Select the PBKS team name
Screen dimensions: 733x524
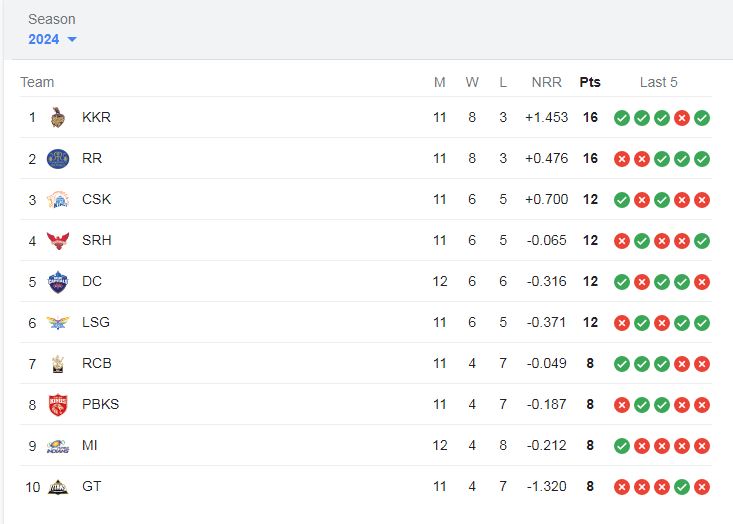(x=101, y=404)
